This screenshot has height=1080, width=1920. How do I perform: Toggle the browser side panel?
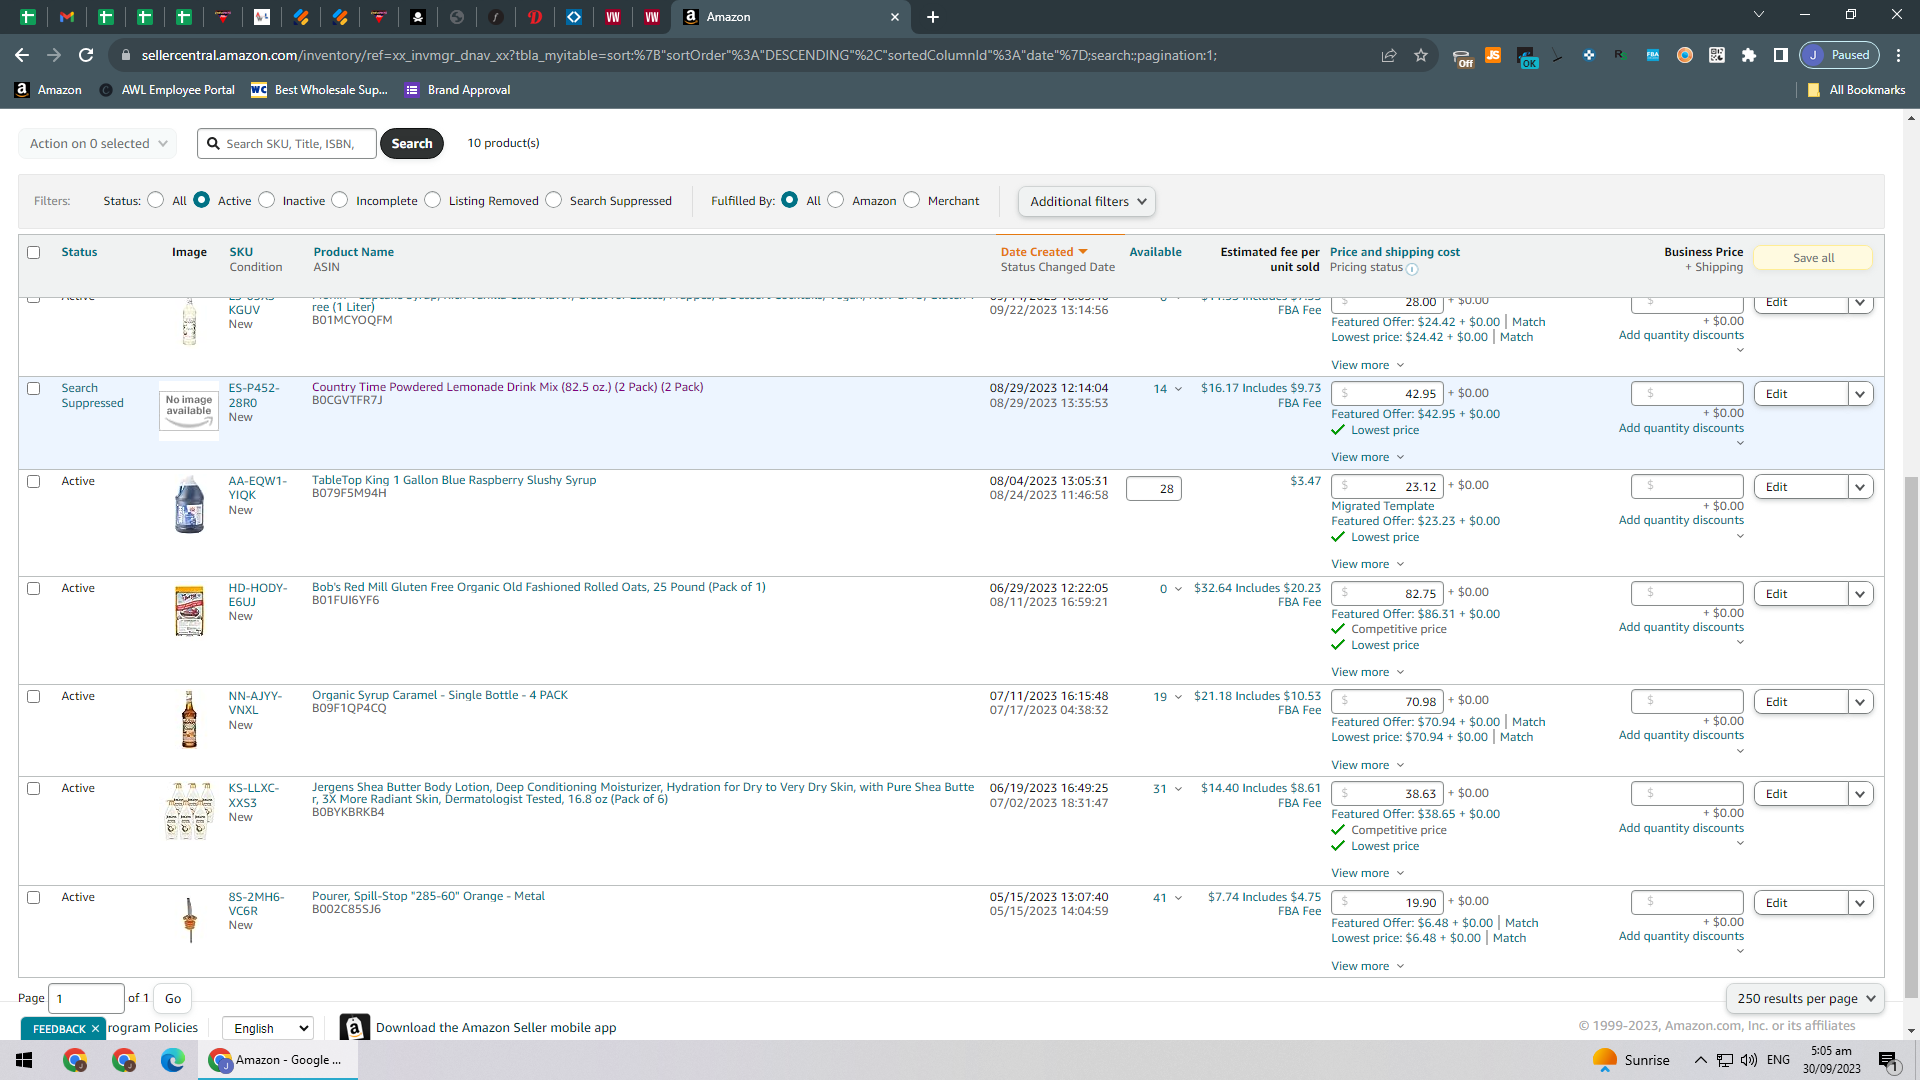[1781, 55]
